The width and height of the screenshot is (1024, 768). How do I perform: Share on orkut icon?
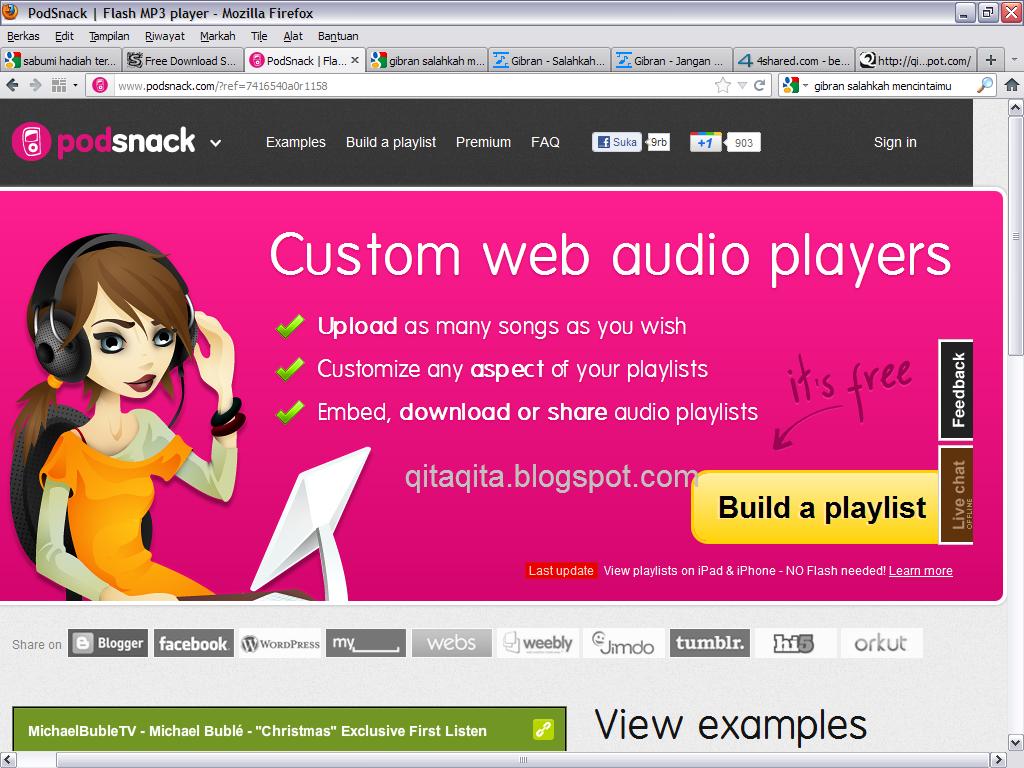pyautogui.click(x=882, y=643)
